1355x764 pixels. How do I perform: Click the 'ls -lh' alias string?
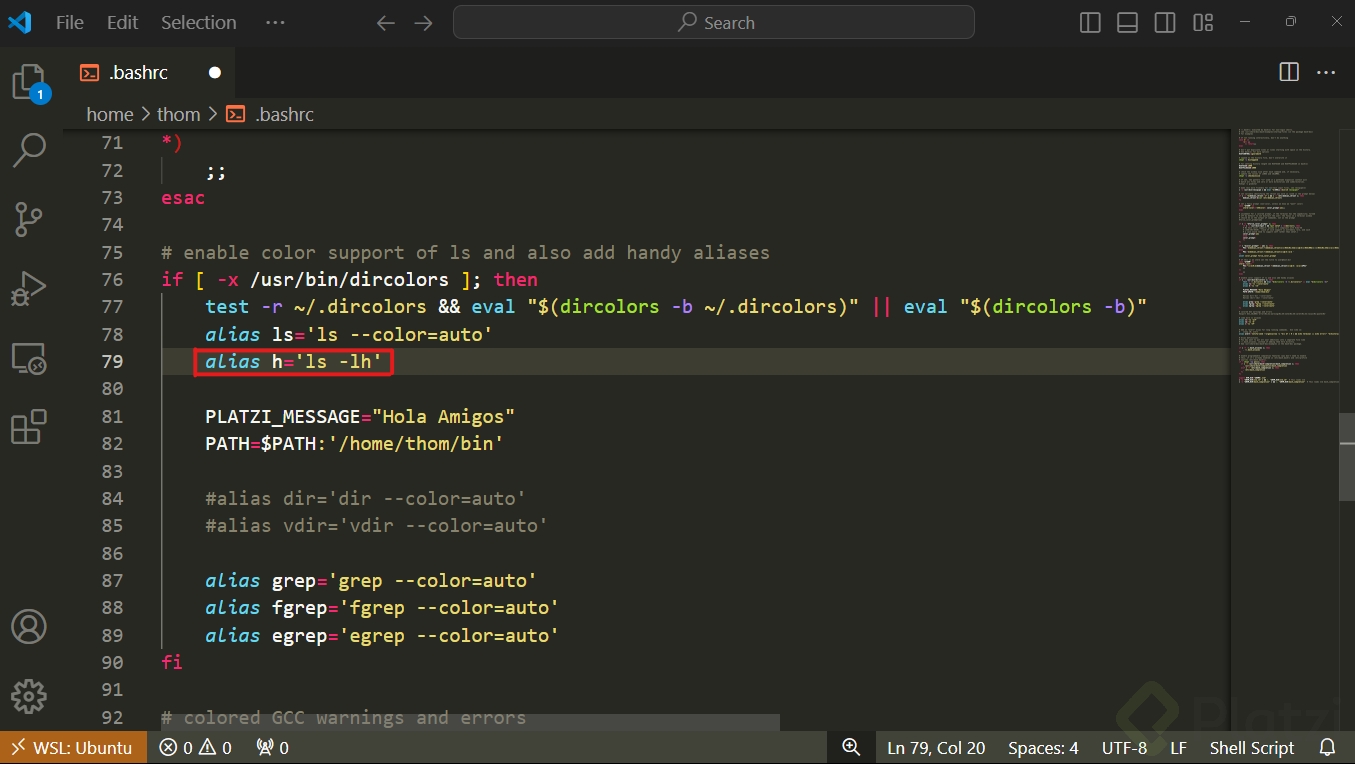[338, 361]
